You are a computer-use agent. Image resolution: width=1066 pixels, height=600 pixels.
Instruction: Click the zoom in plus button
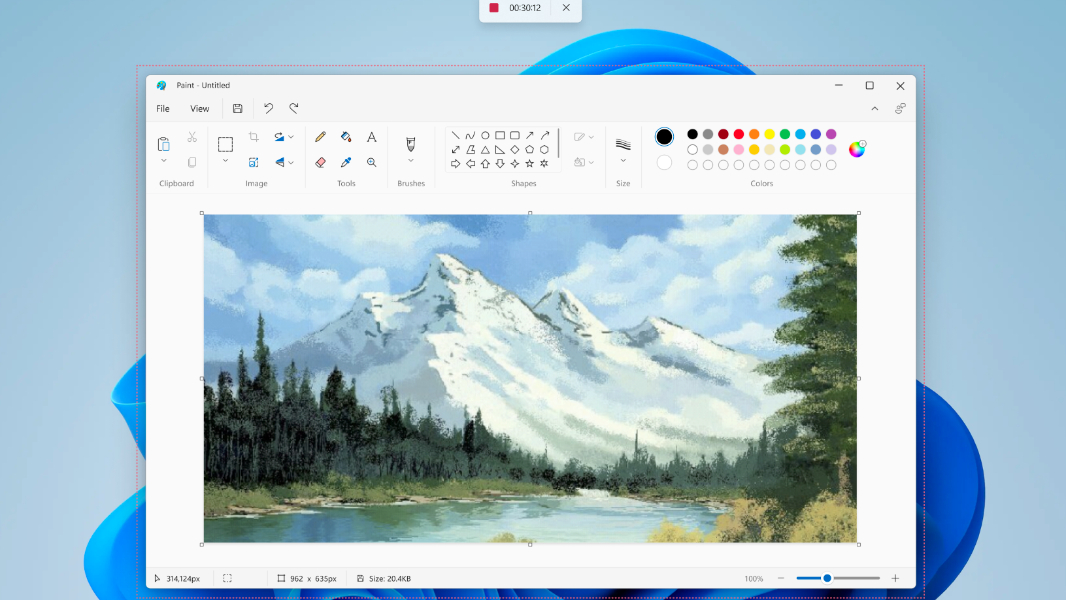point(895,578)
